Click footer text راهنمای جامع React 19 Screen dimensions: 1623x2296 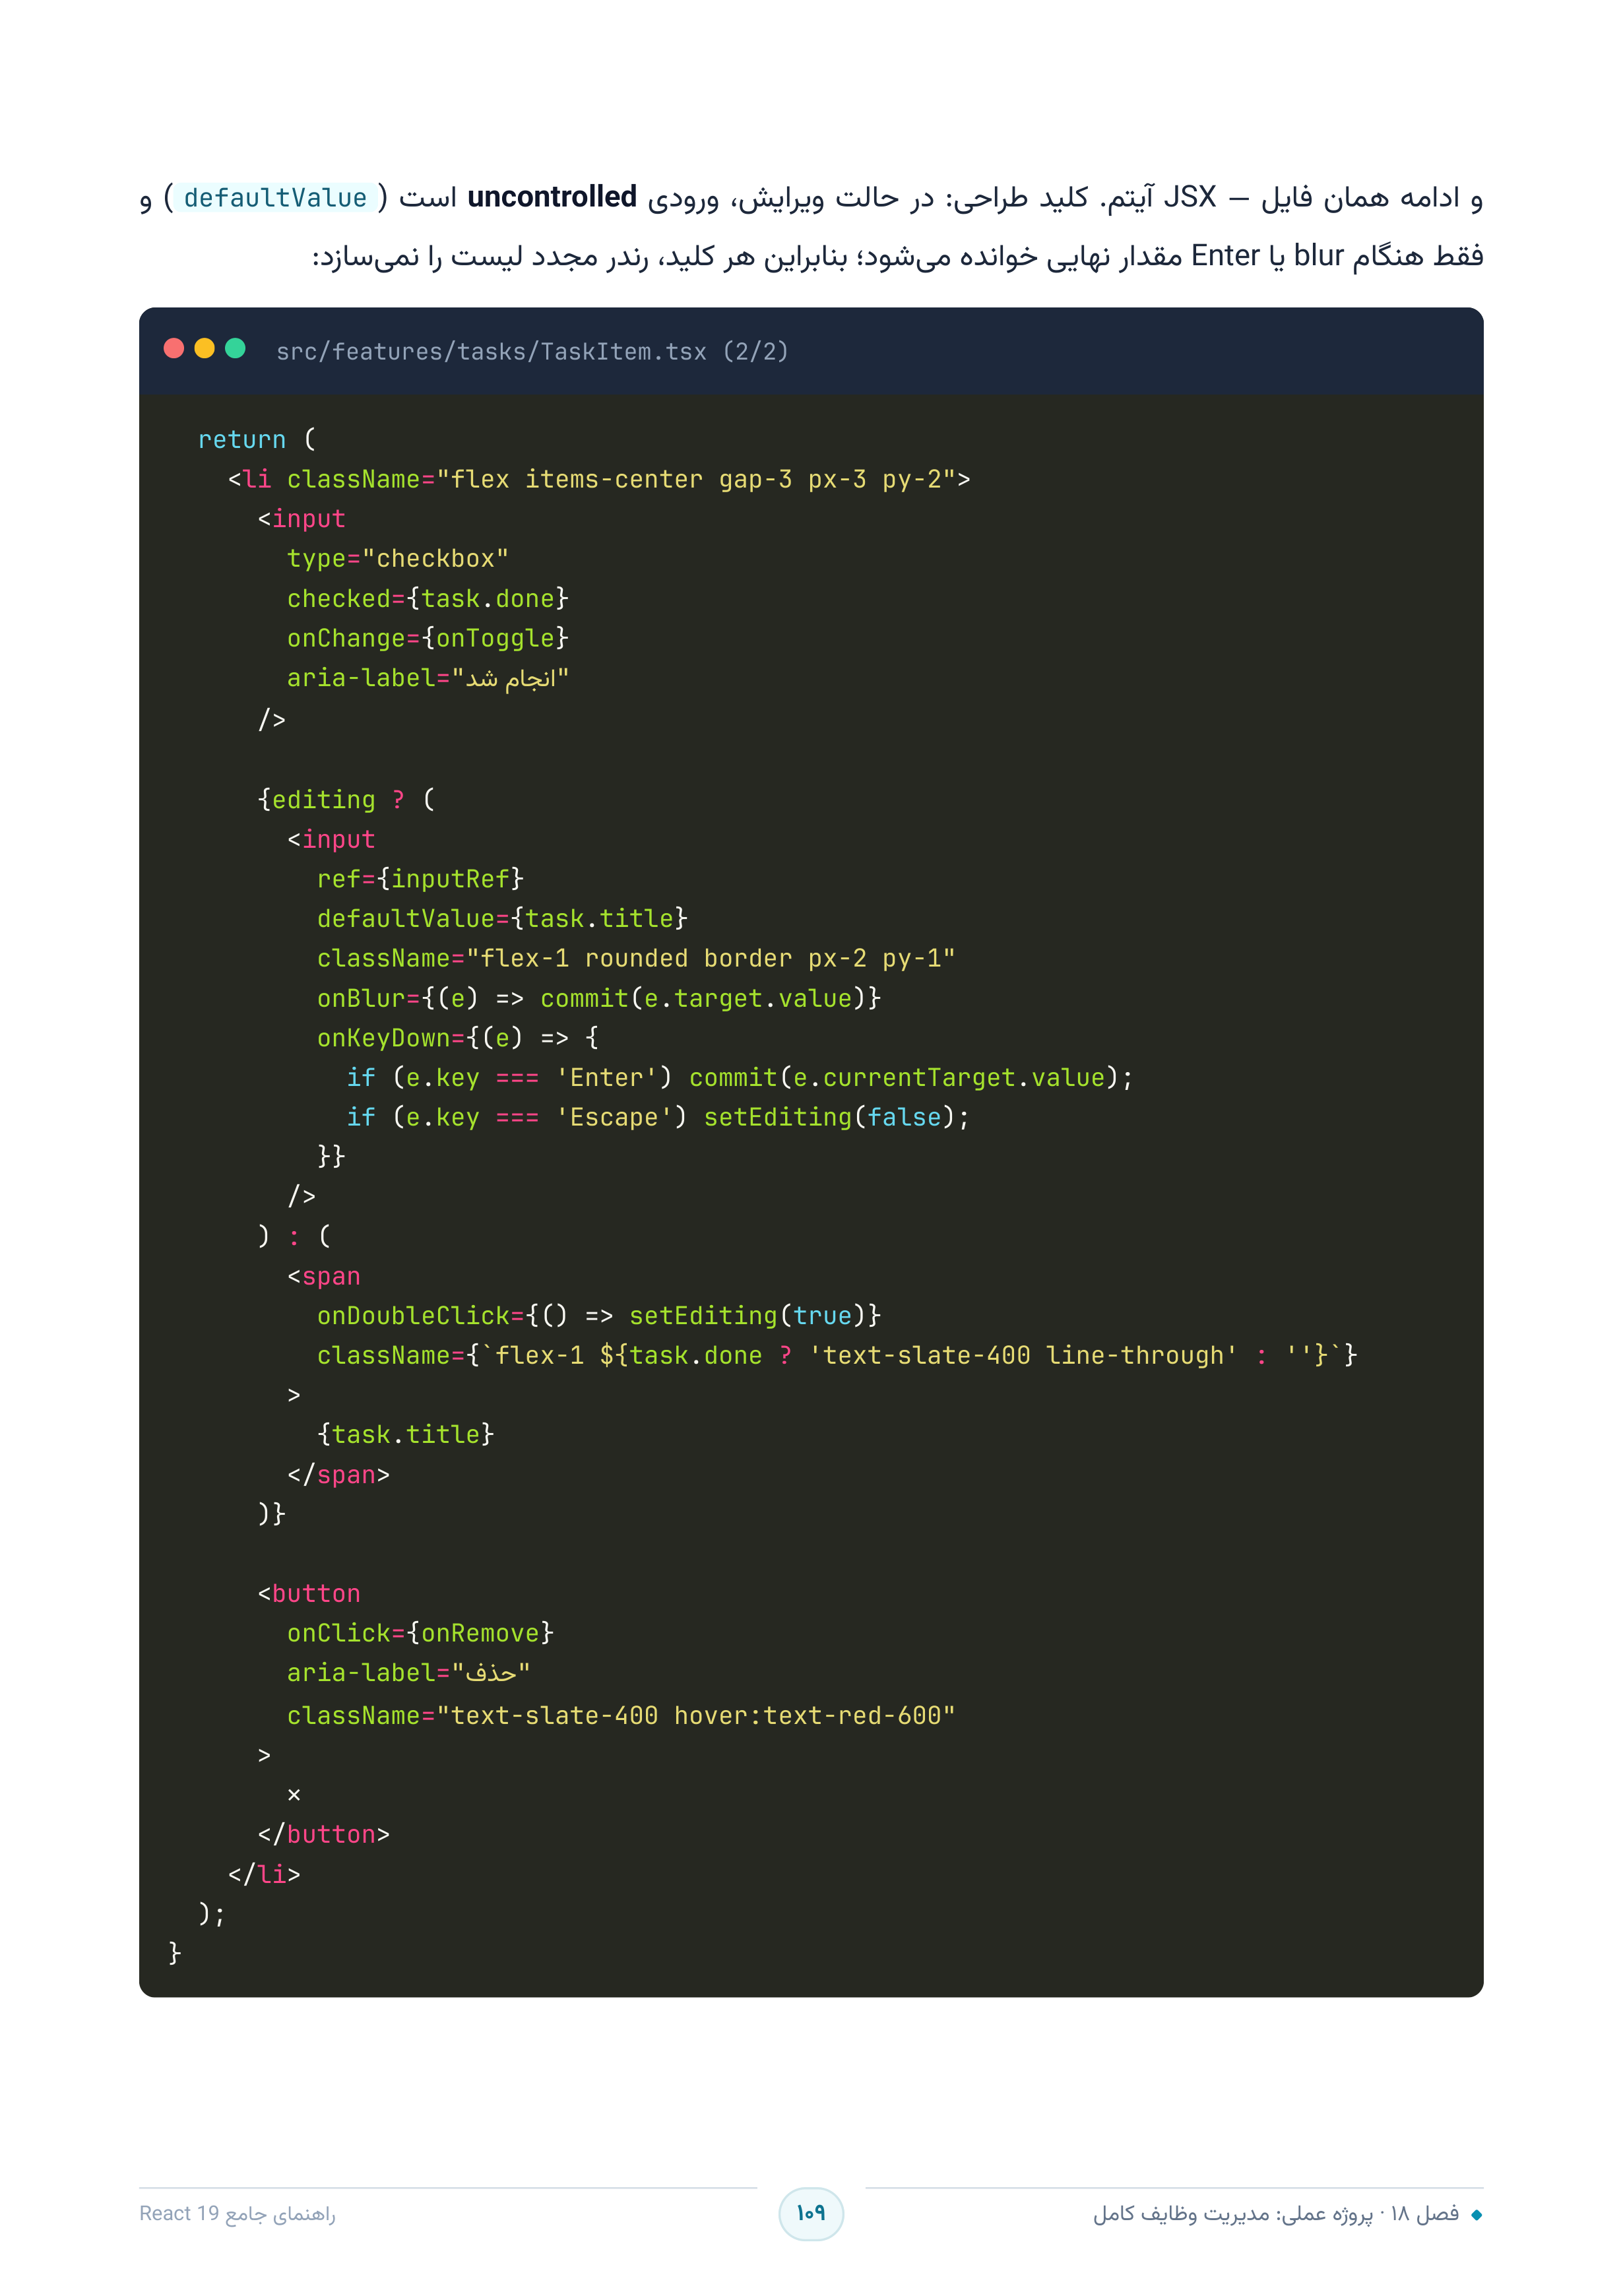237,2213
